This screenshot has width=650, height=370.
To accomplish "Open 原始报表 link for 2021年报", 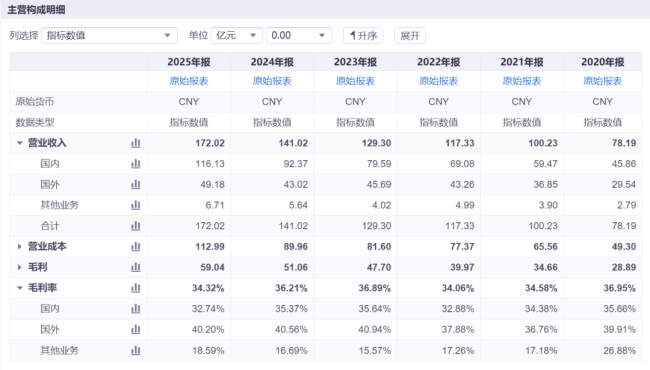I will pos(522,81).
